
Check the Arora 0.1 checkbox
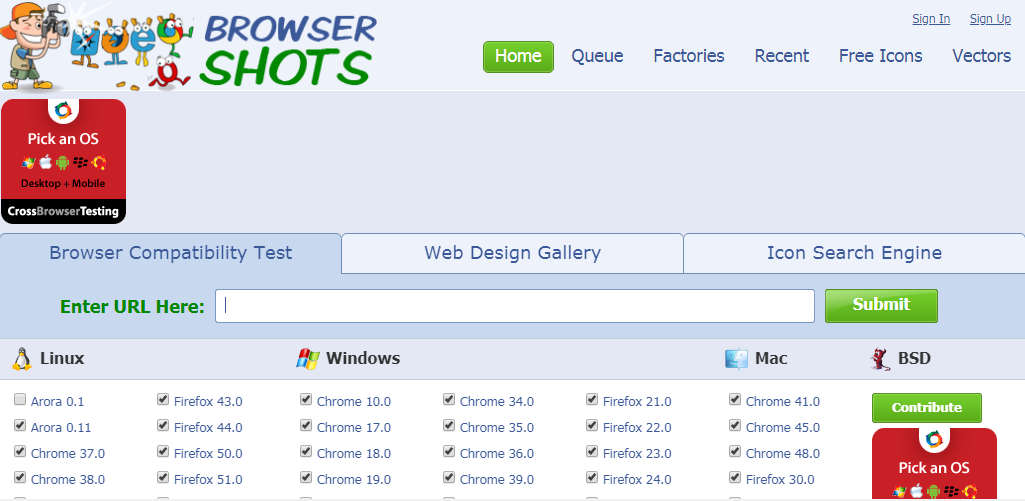[20, 399]
